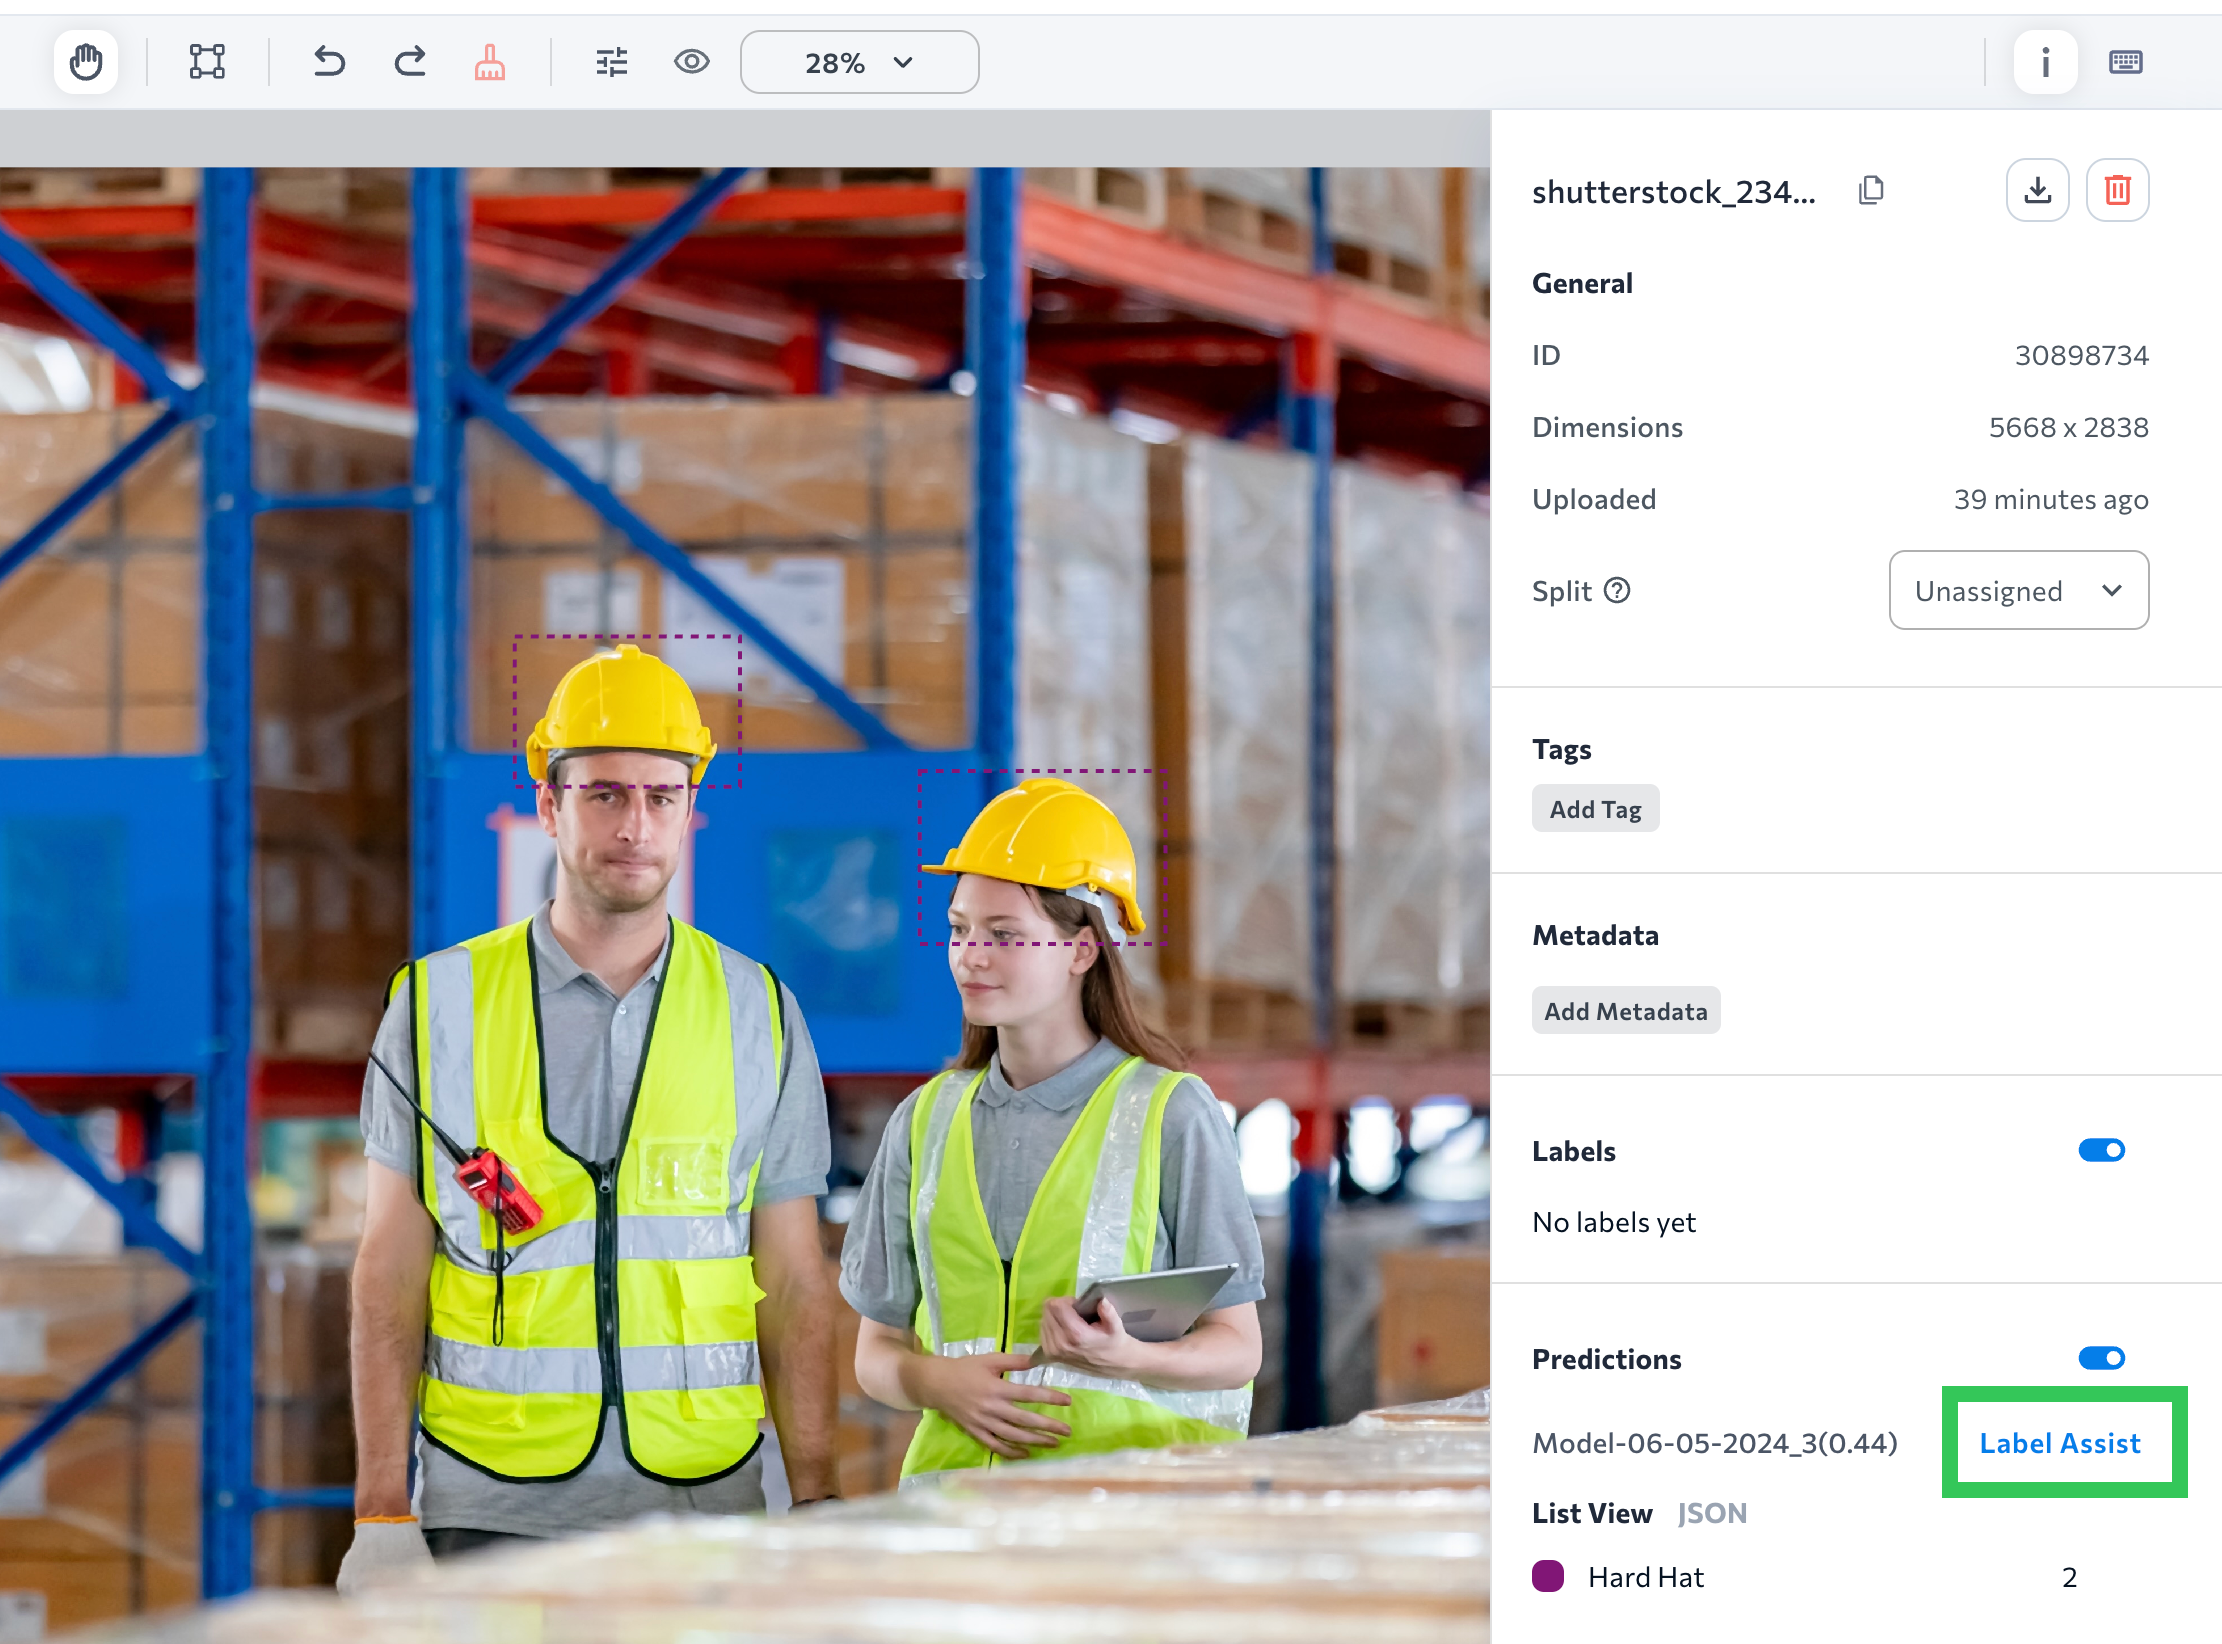This screenshot has width=2222, height=1644.
Task: Click the redo arrow icon
Action: (x=410, y=62)
